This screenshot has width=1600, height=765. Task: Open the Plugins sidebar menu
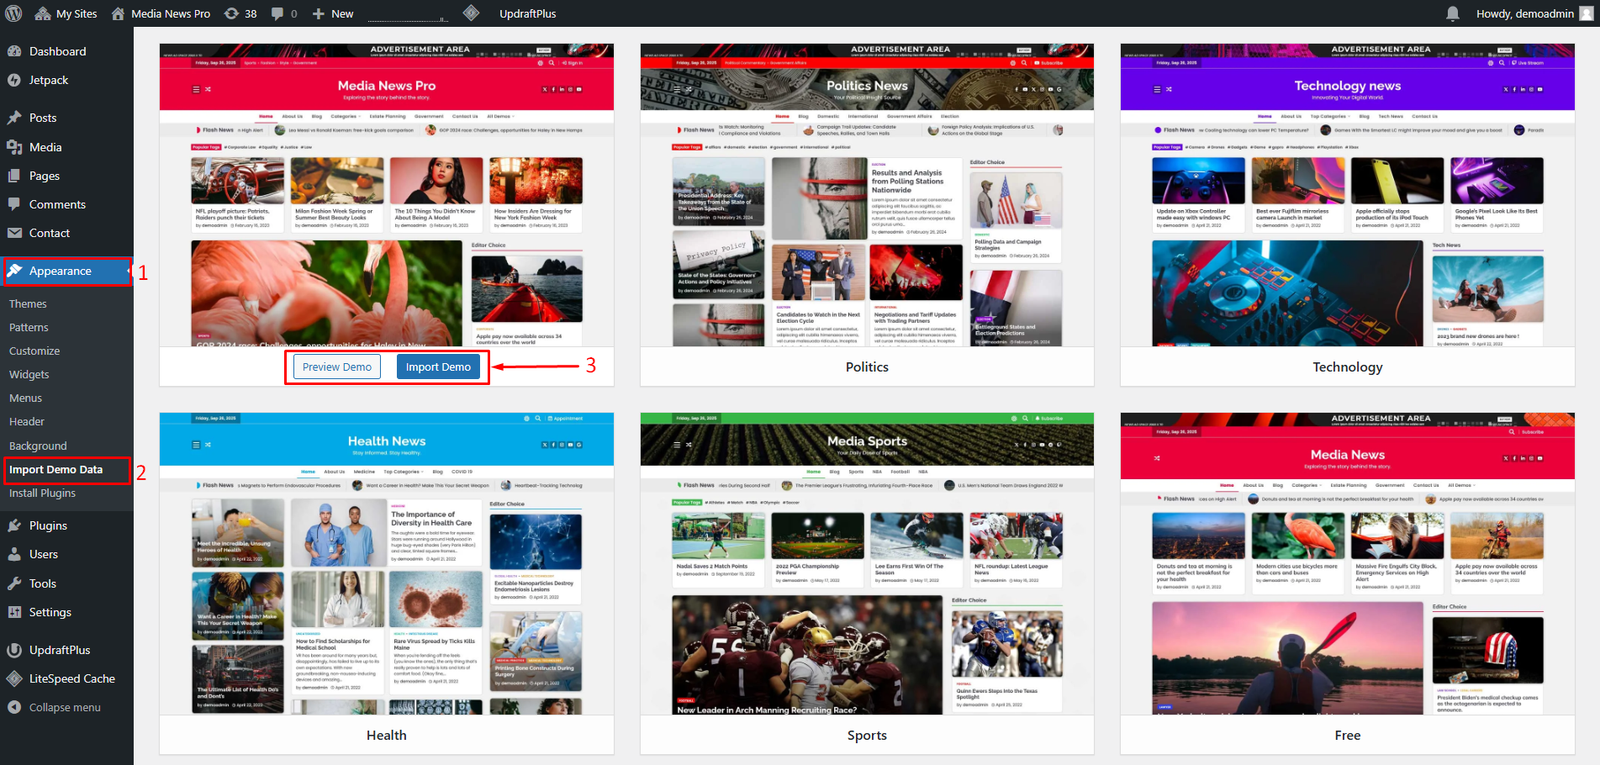[x=48, y=526]
